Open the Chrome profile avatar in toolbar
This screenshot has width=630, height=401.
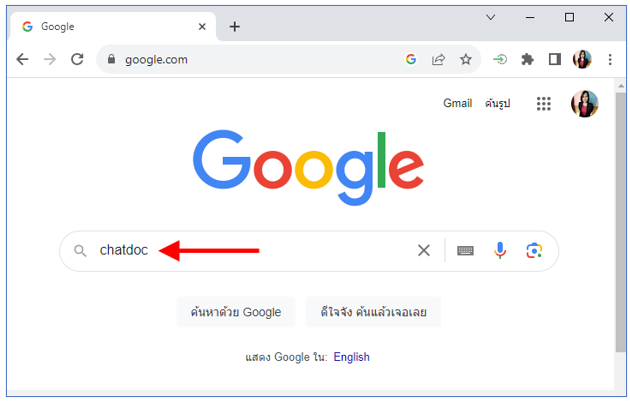pyautogui.click(x=582, y=59)
